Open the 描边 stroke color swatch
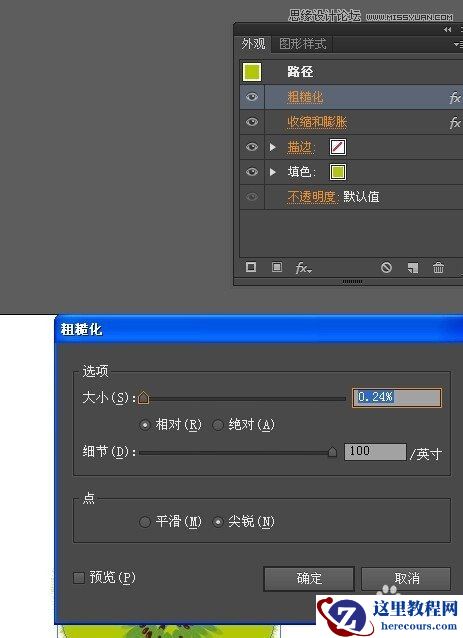The width and height of the screenshot is (463, 638). 338,147
